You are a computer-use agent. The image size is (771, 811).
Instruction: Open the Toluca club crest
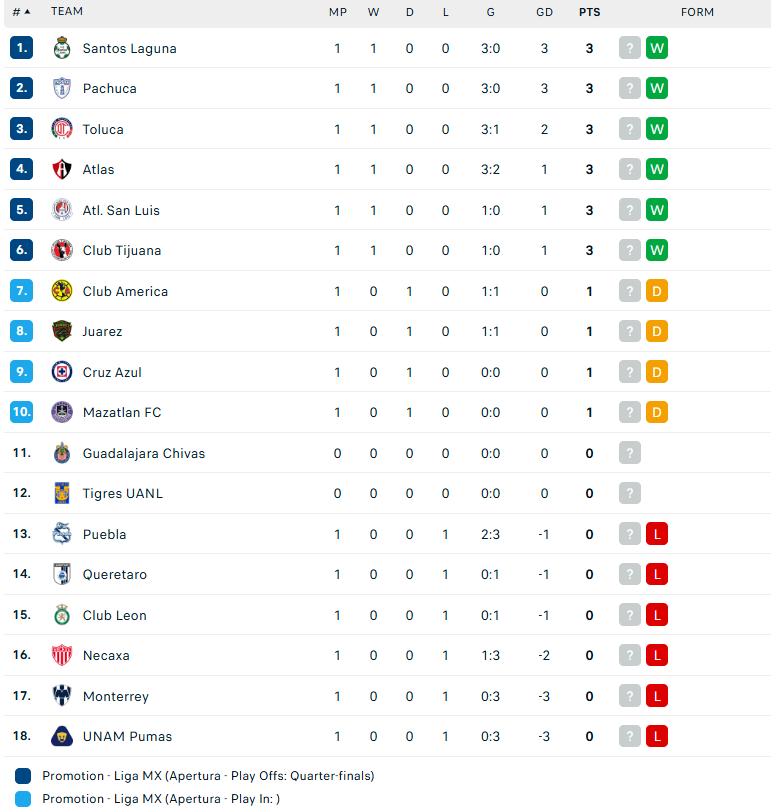coord(62,129)
